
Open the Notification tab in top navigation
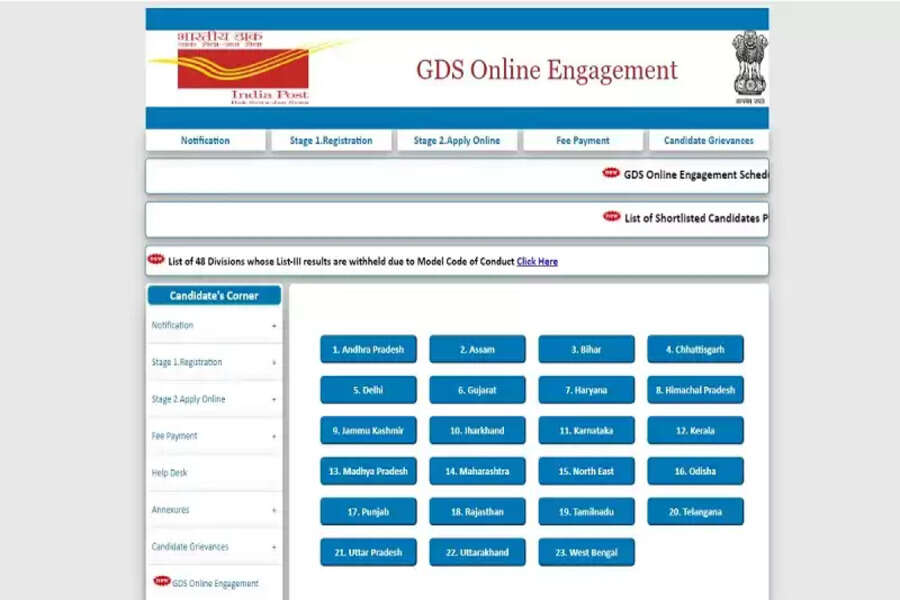[x=205, y=141]
